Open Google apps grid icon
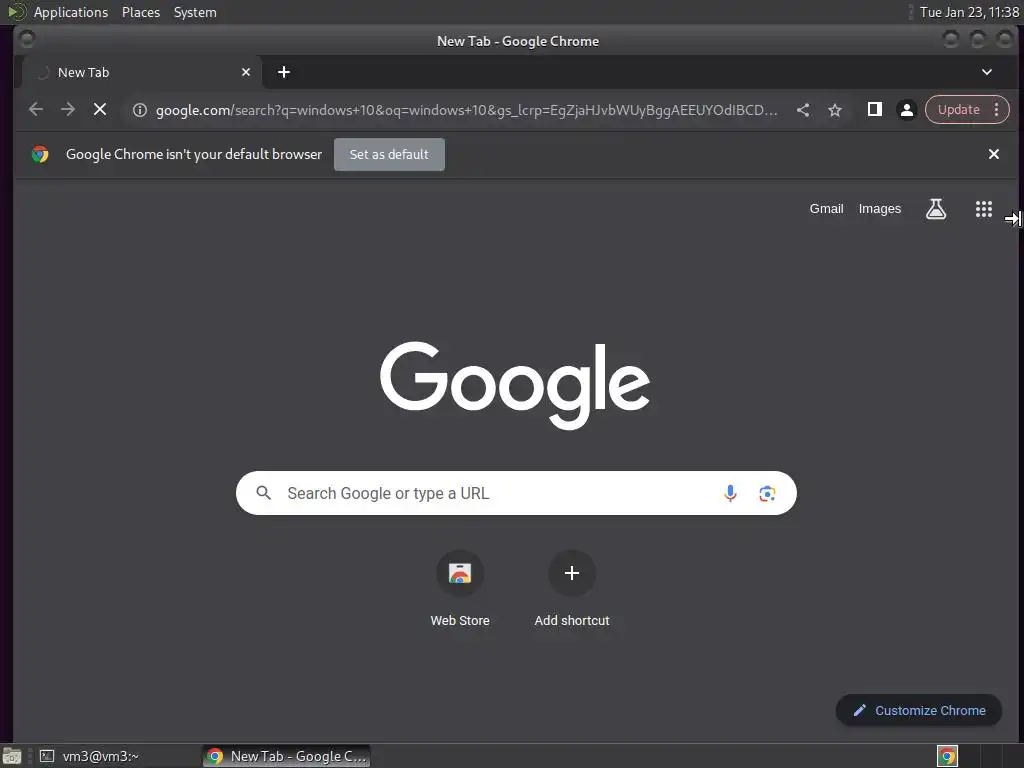1024x768 pixels. tap(984, 209)
